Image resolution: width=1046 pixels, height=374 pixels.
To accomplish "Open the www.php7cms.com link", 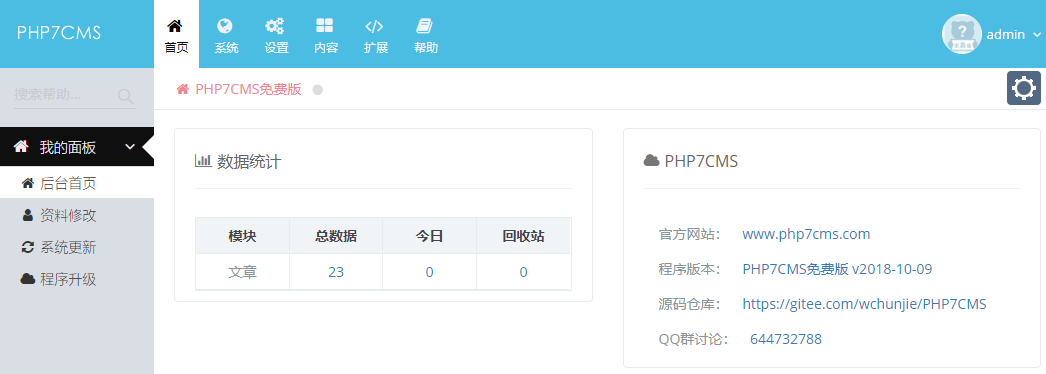I will [806, 234].
